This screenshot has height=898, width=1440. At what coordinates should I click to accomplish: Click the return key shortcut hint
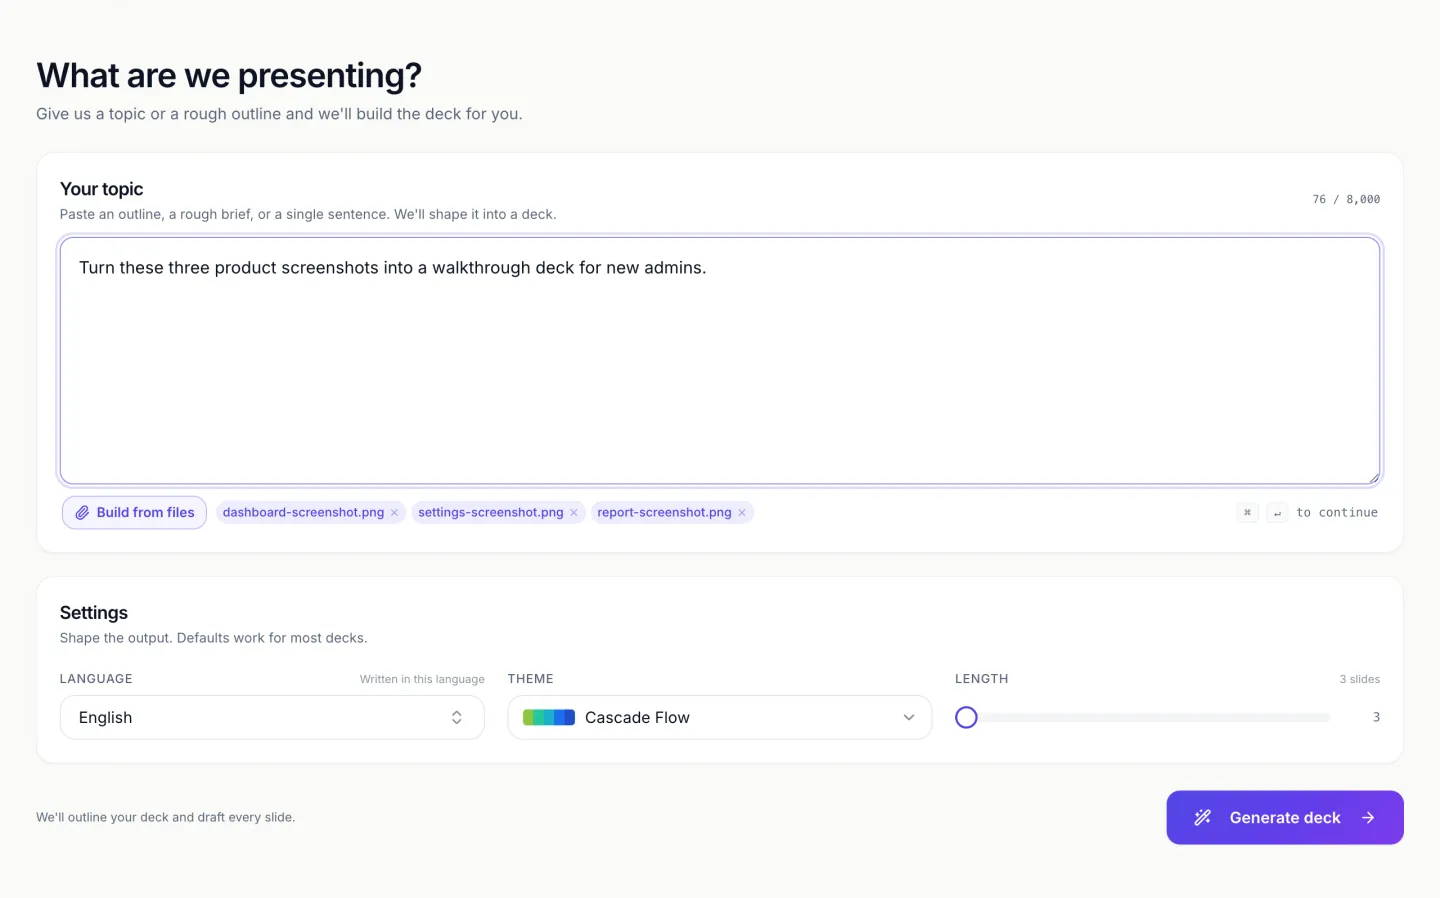[x=1277, y=513]
